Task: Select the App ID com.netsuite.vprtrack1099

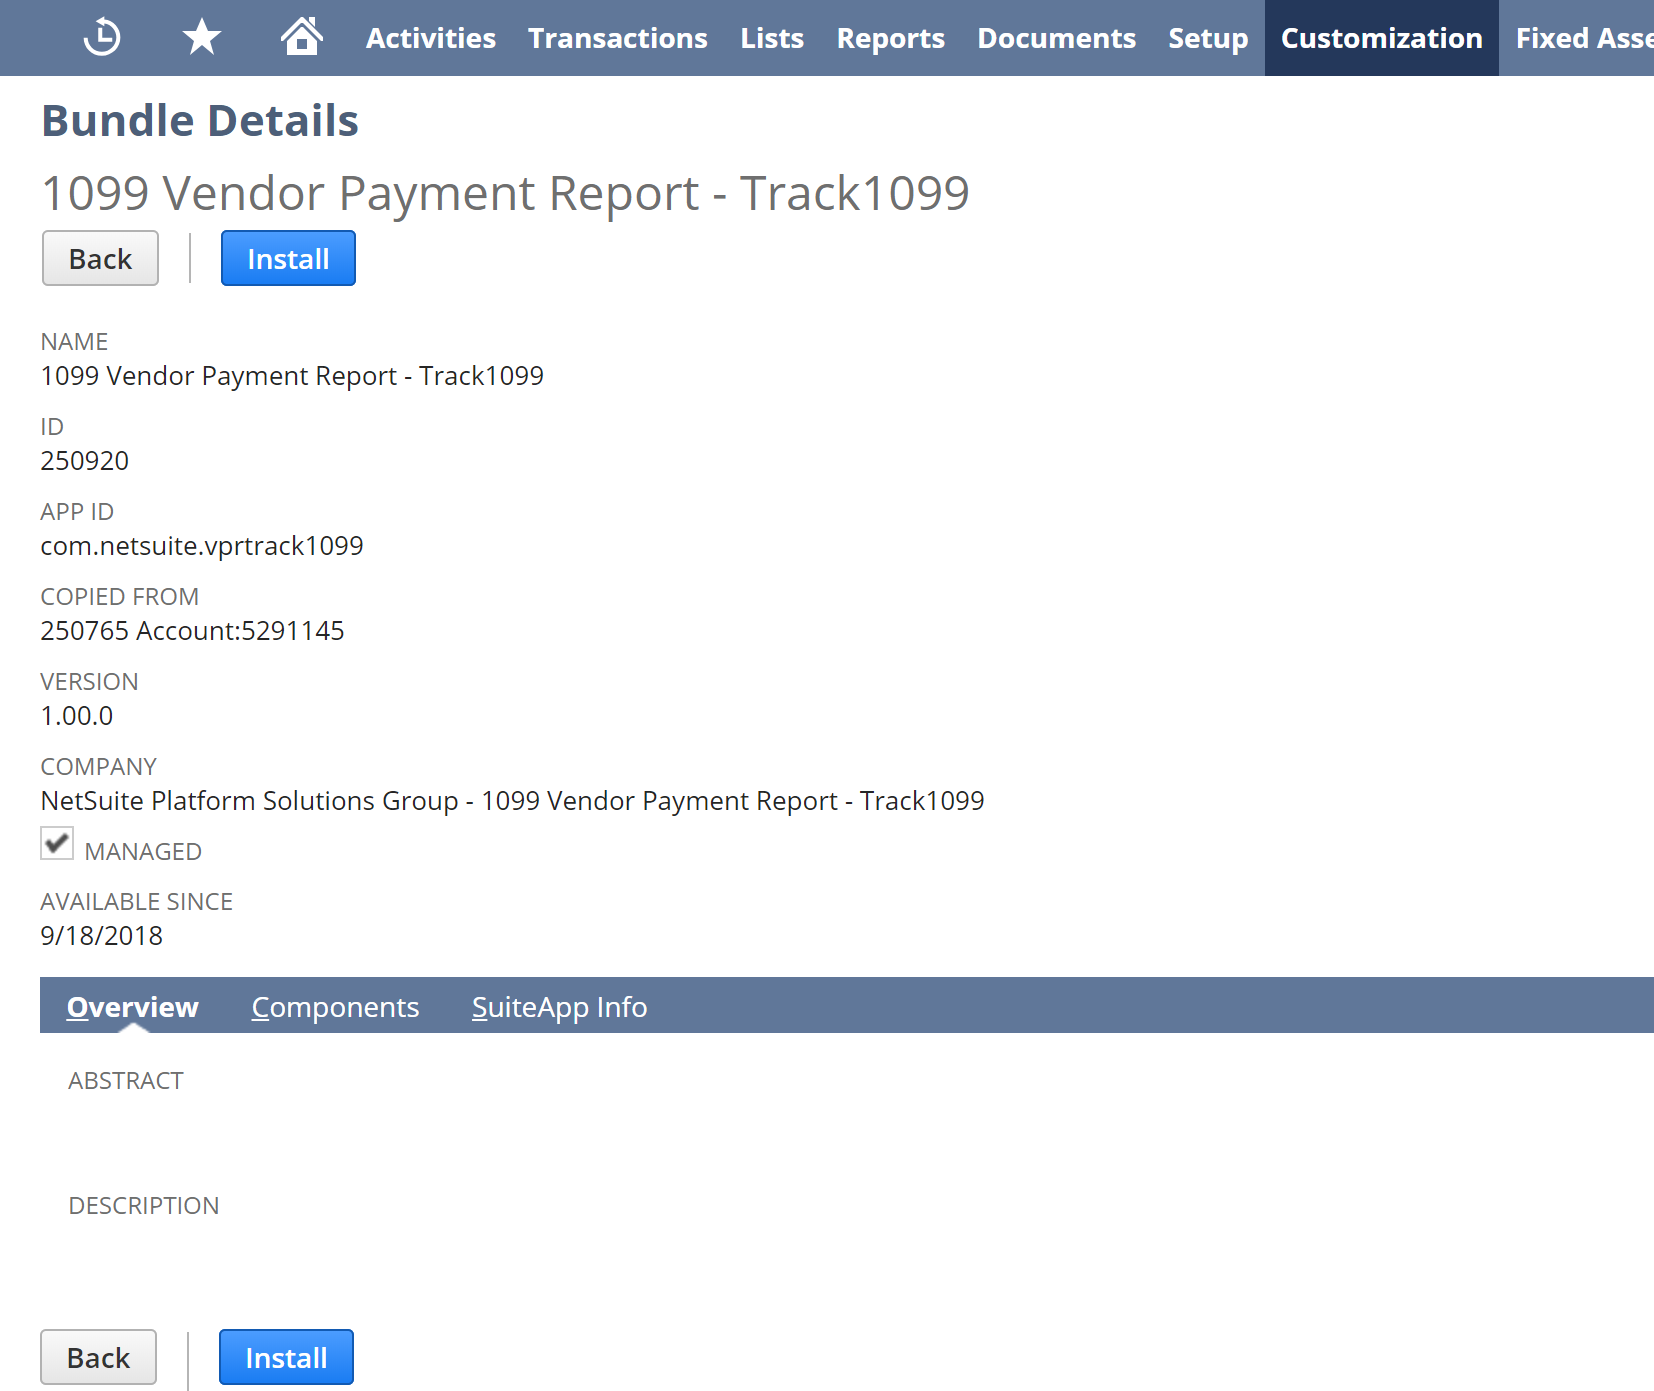Action: (x=202, y=546)
